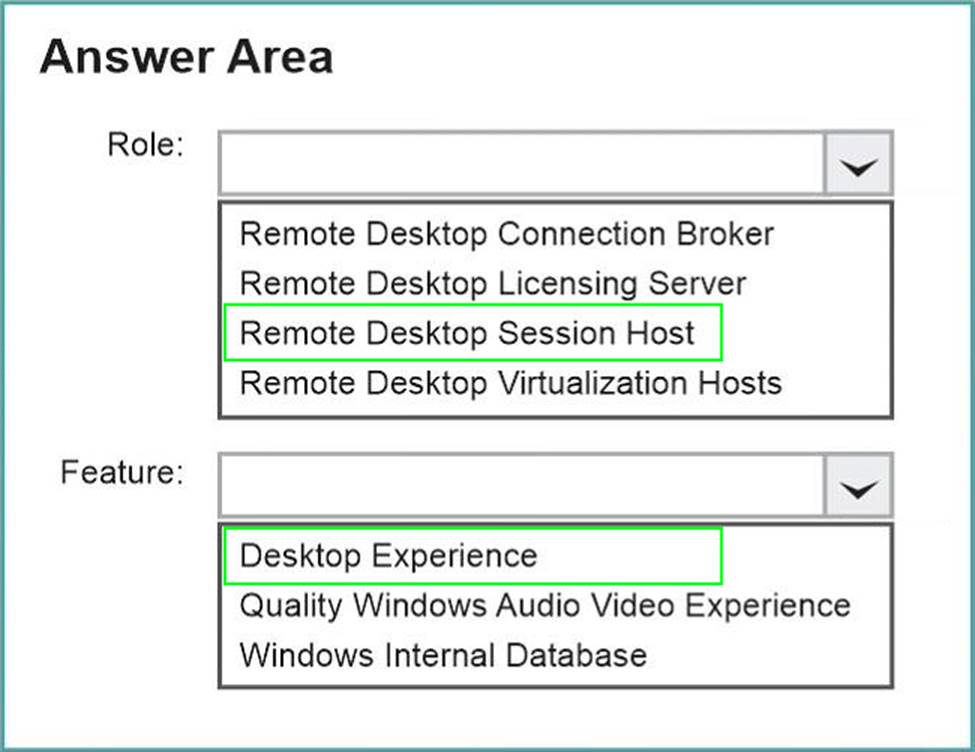
Task: Click the empty Role combo box field
Action: click(x=520, y=163)
